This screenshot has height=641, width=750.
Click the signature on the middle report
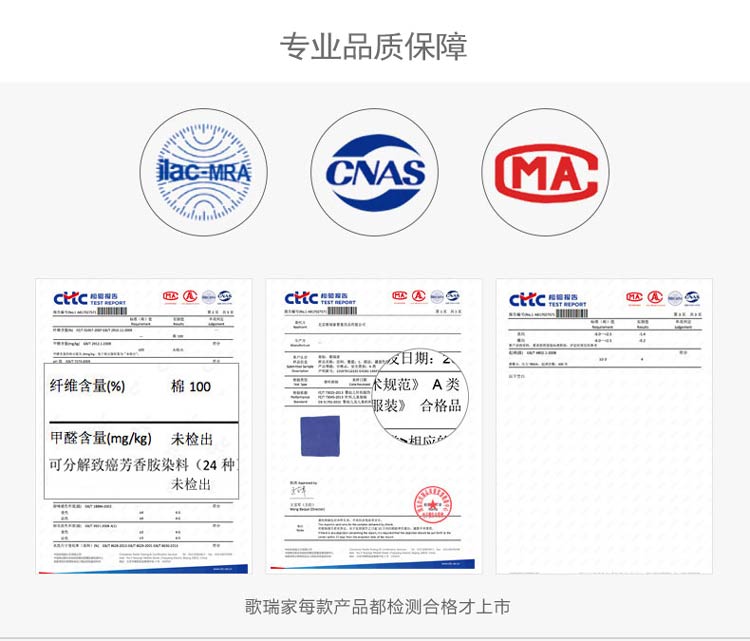tap(298, 491)
